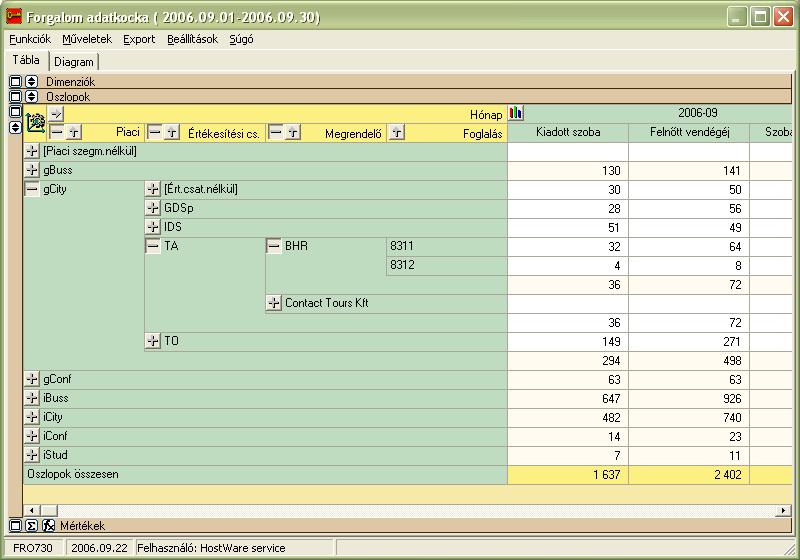The width and height of the screenshot is (800, 560).
Task: Click the running figure icon beside Mértékek
Action: 48,525
